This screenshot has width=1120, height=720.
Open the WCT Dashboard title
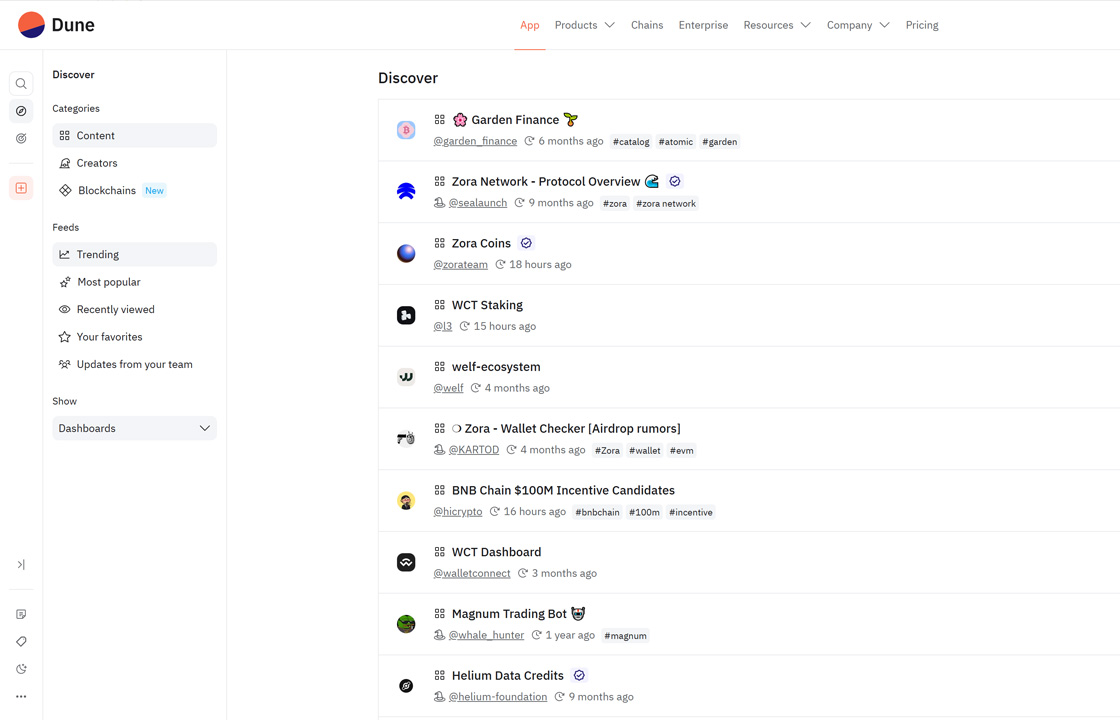click(496, 552)
